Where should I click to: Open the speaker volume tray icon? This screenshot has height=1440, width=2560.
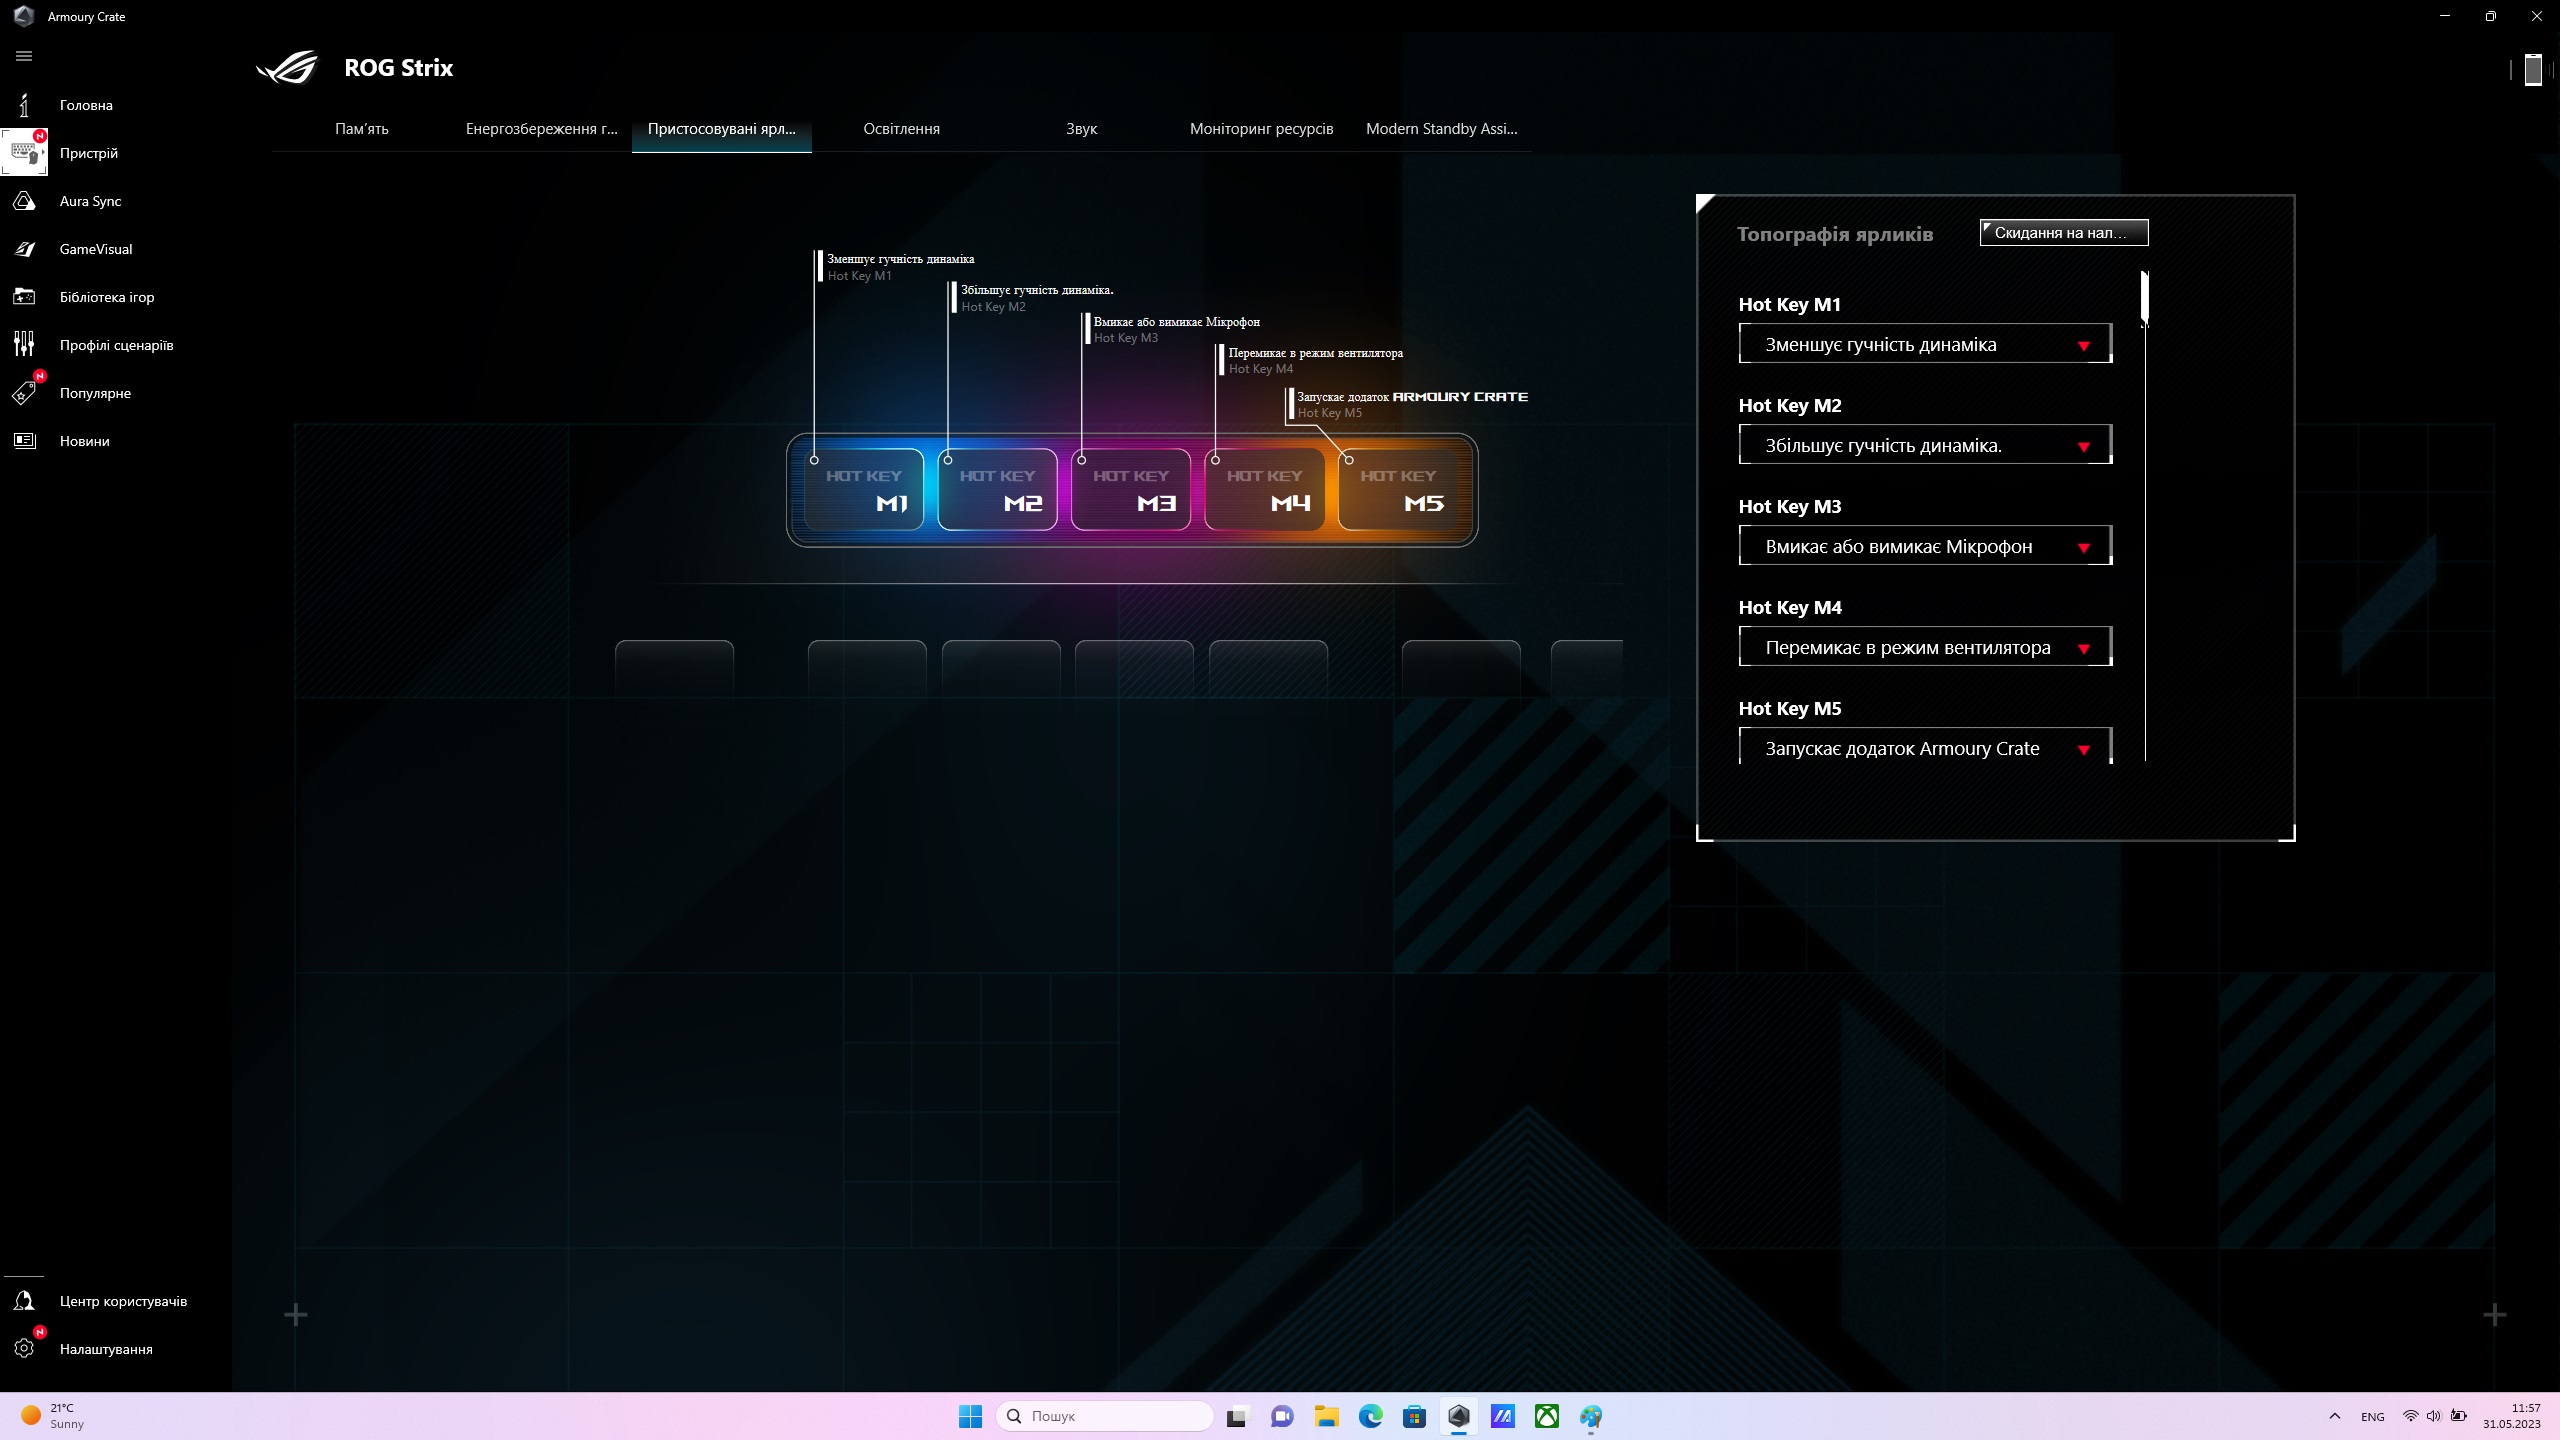[x=2434, y=1416]
